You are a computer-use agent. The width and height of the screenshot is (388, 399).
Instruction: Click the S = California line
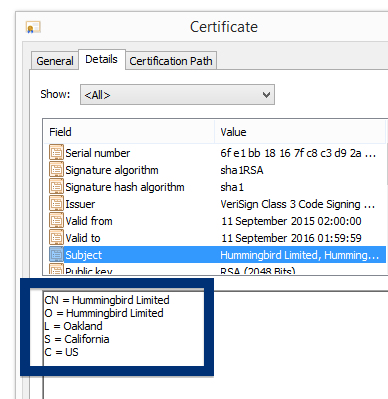click(x=77, y=339)
